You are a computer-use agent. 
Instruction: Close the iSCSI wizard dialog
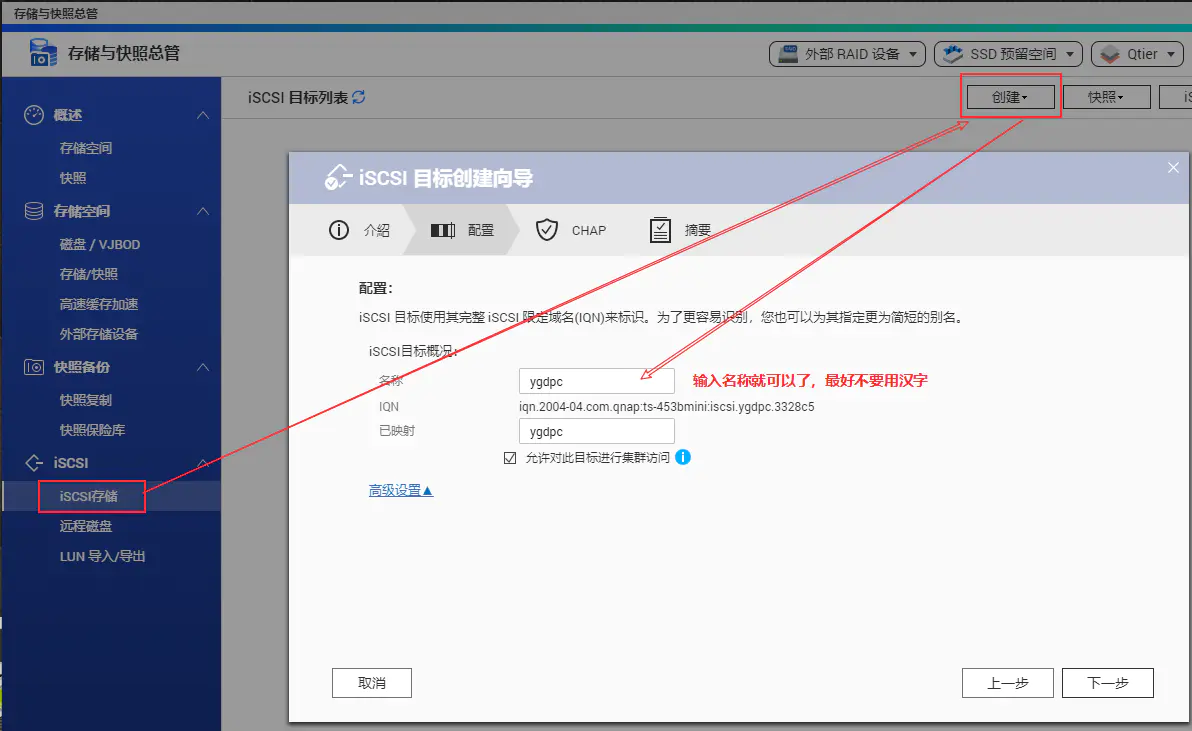point(1174,168)
